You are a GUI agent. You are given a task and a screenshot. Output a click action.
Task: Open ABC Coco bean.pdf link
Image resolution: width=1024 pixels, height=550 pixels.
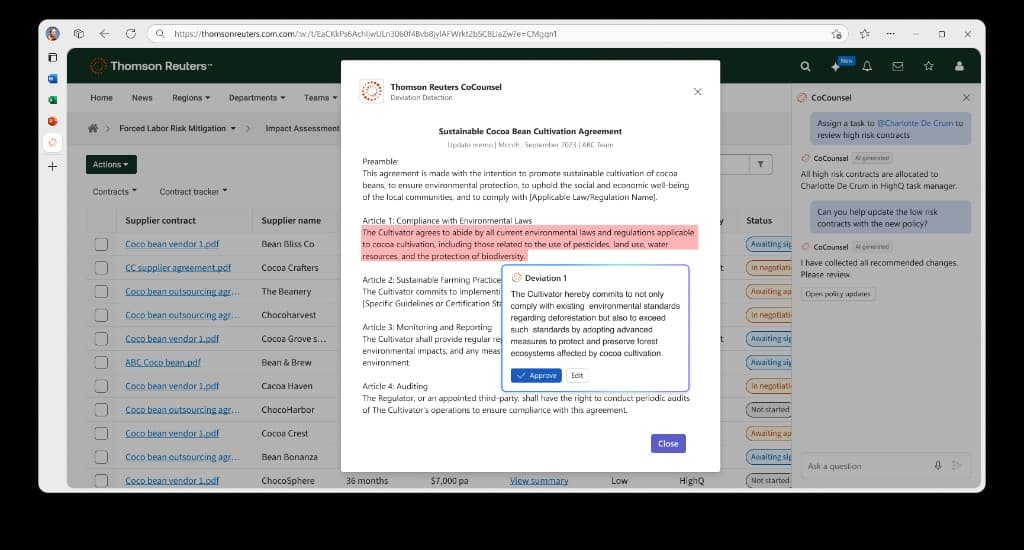point(163,363)
